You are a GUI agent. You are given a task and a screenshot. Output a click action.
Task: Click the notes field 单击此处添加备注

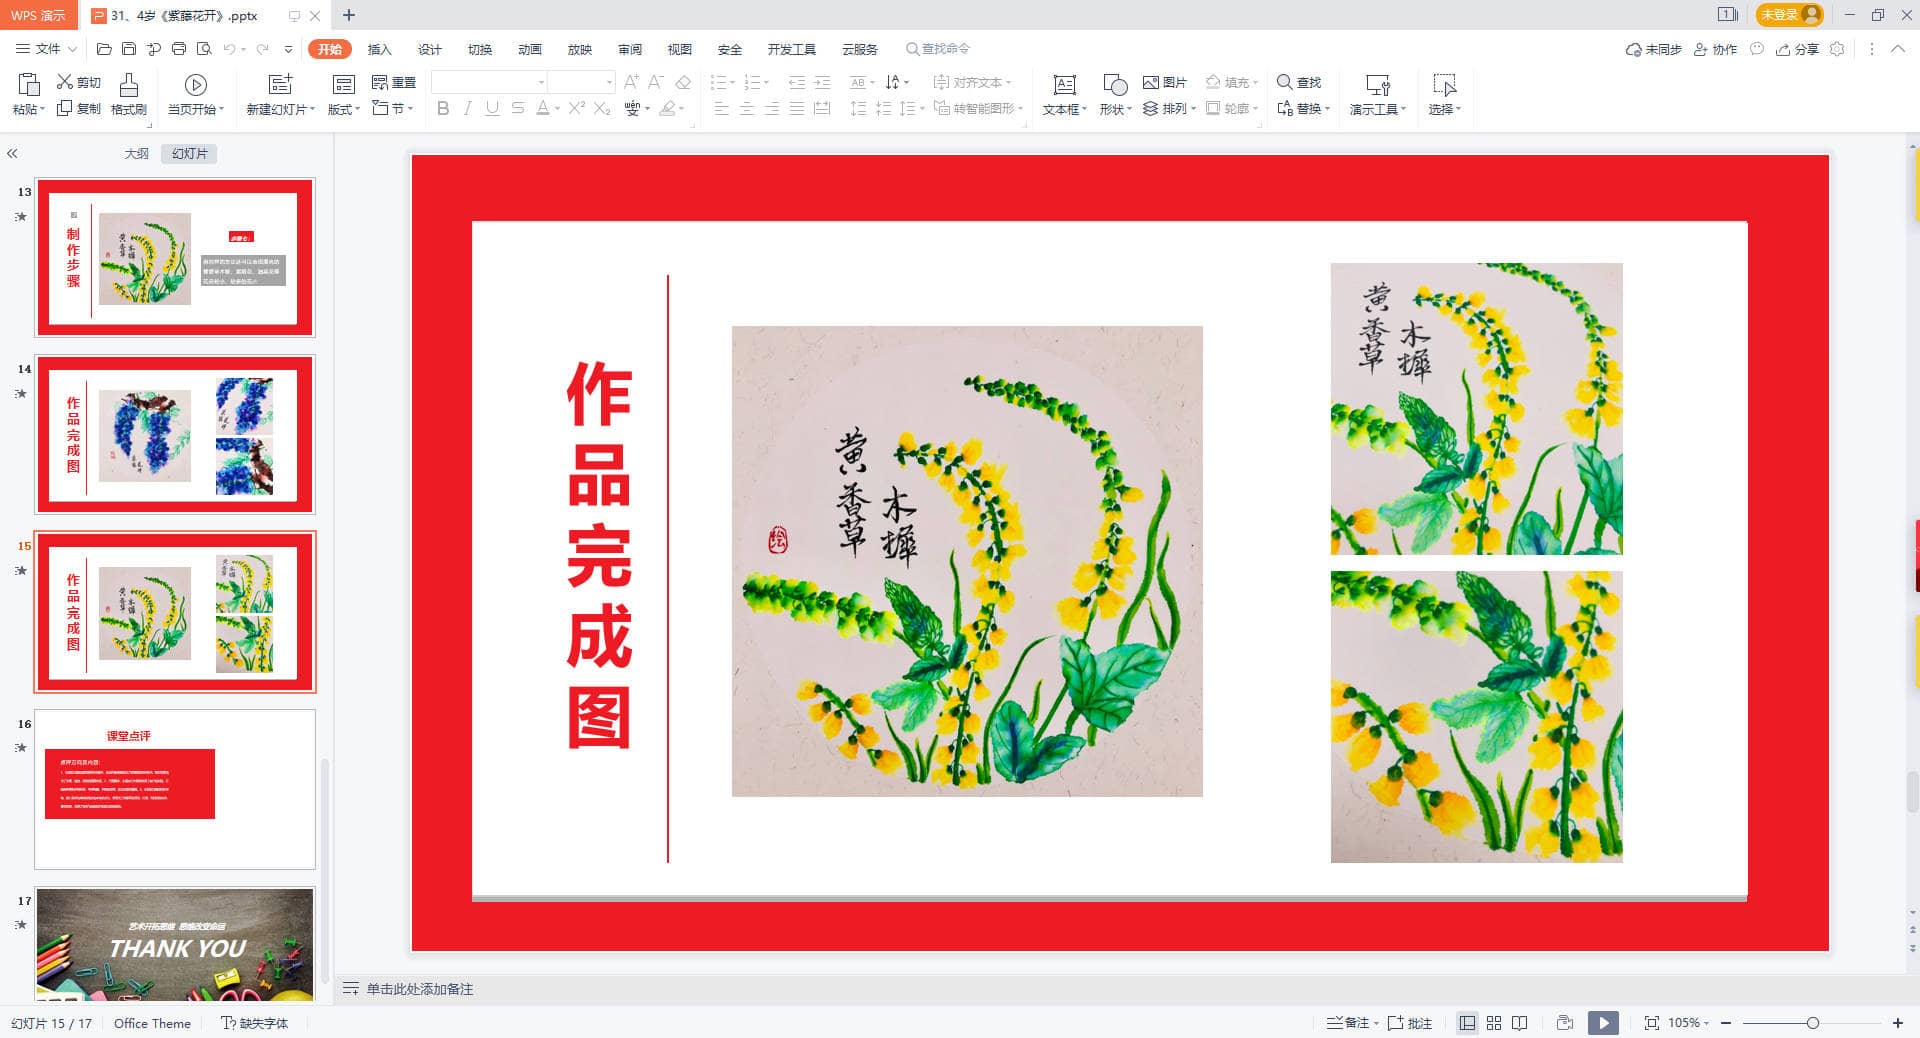pos(419,989)
